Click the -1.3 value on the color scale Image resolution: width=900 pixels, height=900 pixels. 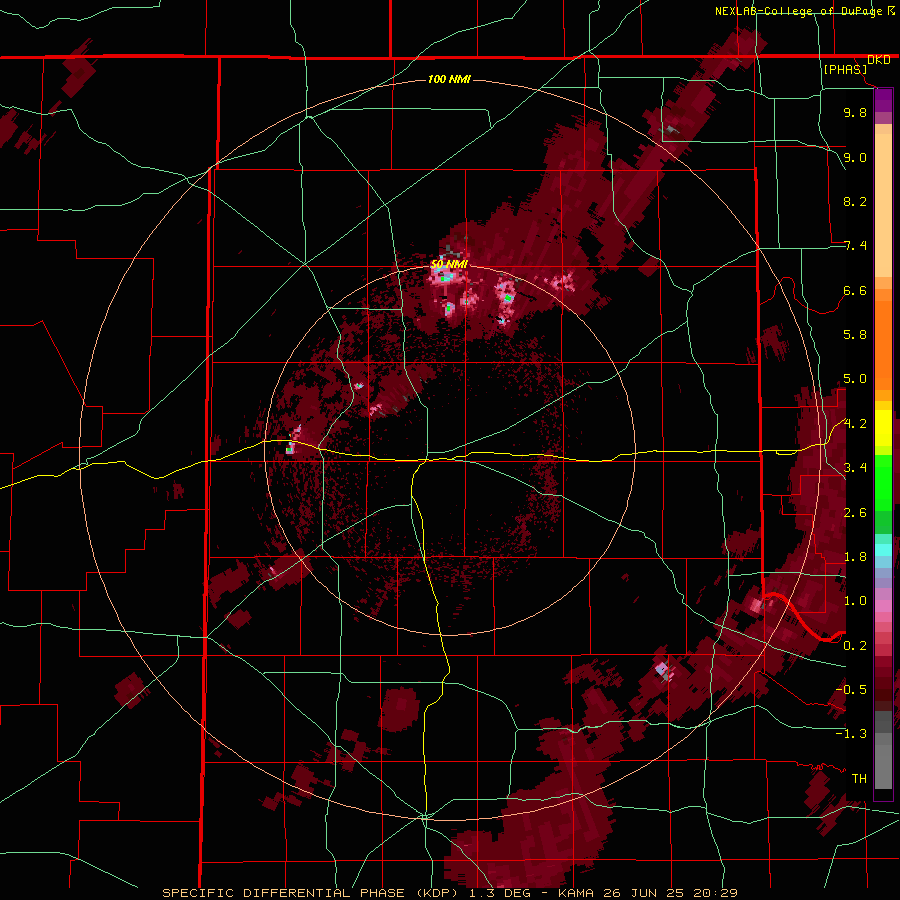tap(851, 734)
